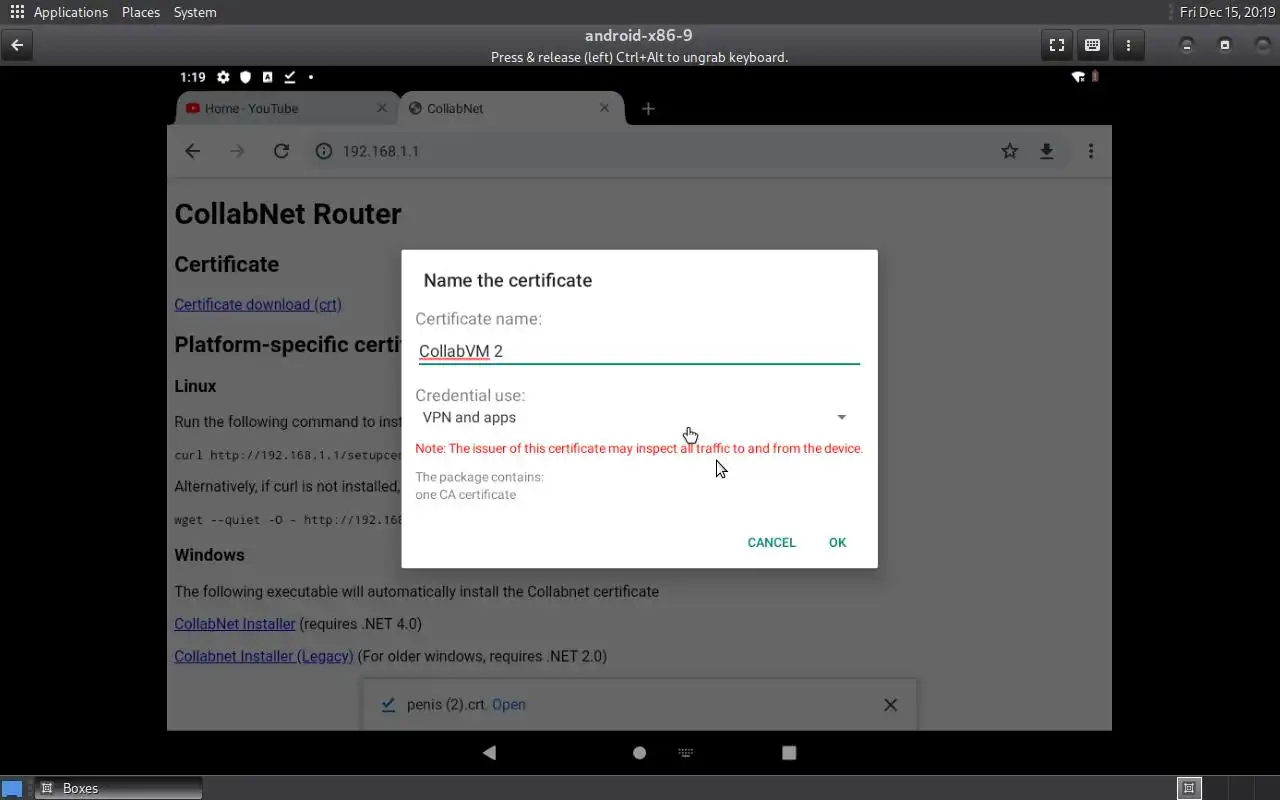Image resolution: width=1280 pixels, height=800 pixels.
Task: Click the battery icon in Android status bar
Action: tap(1094, 77)
